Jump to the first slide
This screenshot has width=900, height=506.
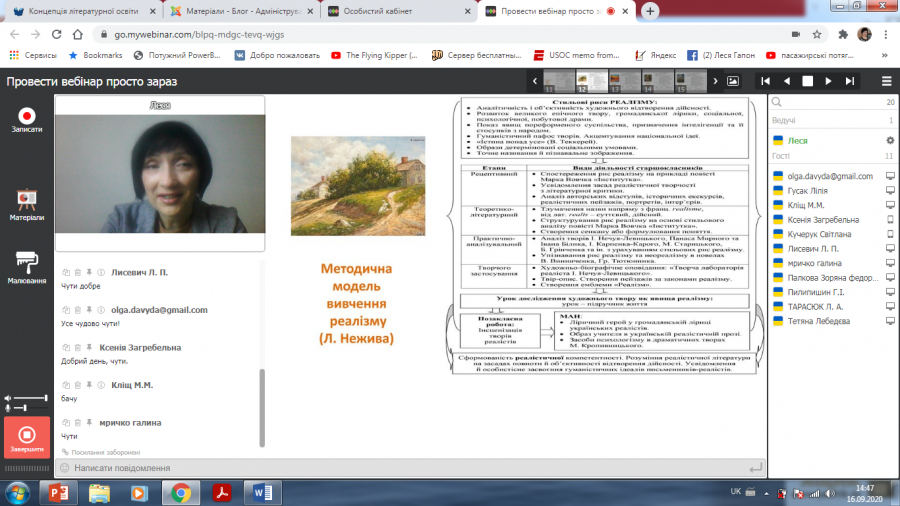click(765, 80)
